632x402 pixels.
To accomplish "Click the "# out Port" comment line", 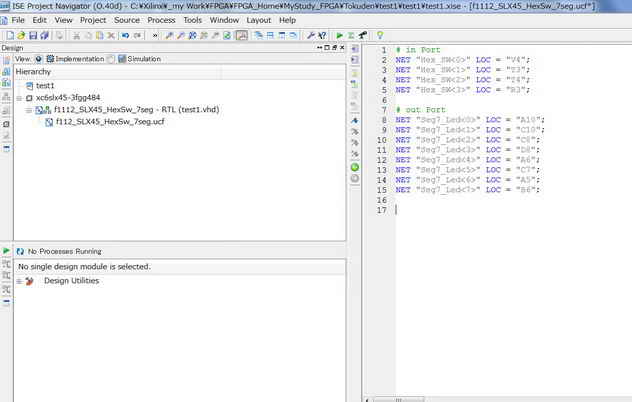I will (x=420, y=110).
